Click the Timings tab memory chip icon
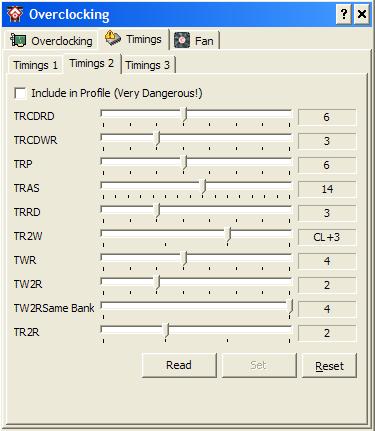375x431 pixels. (113, 38)
